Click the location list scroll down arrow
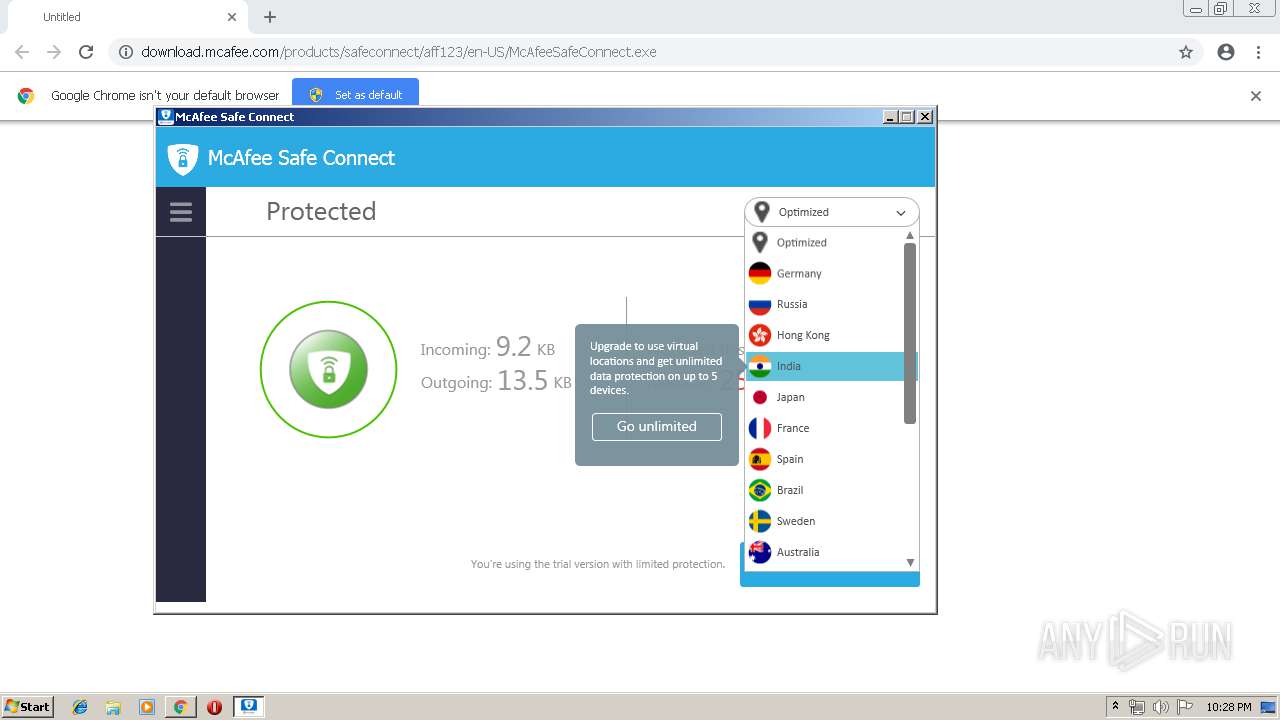The width and height of the screenshot is (1280, 720). coord(910,562)
